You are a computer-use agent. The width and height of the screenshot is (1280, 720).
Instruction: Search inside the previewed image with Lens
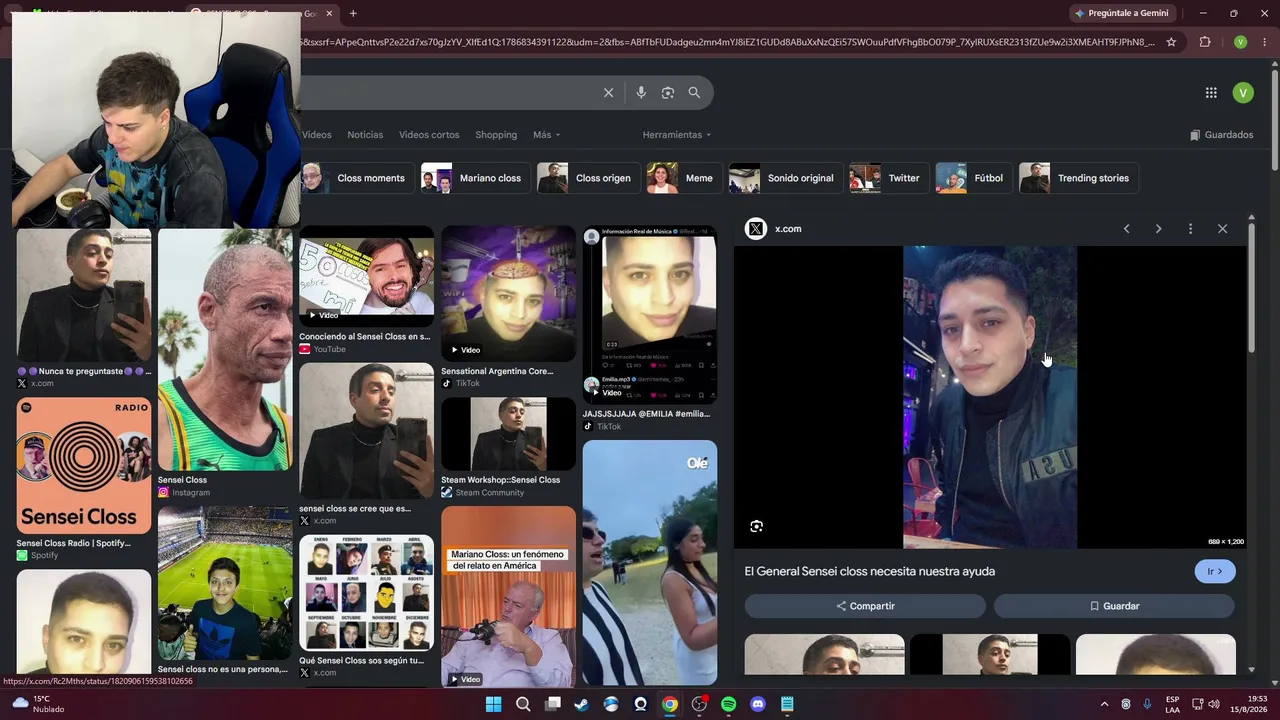click(756, 526)
